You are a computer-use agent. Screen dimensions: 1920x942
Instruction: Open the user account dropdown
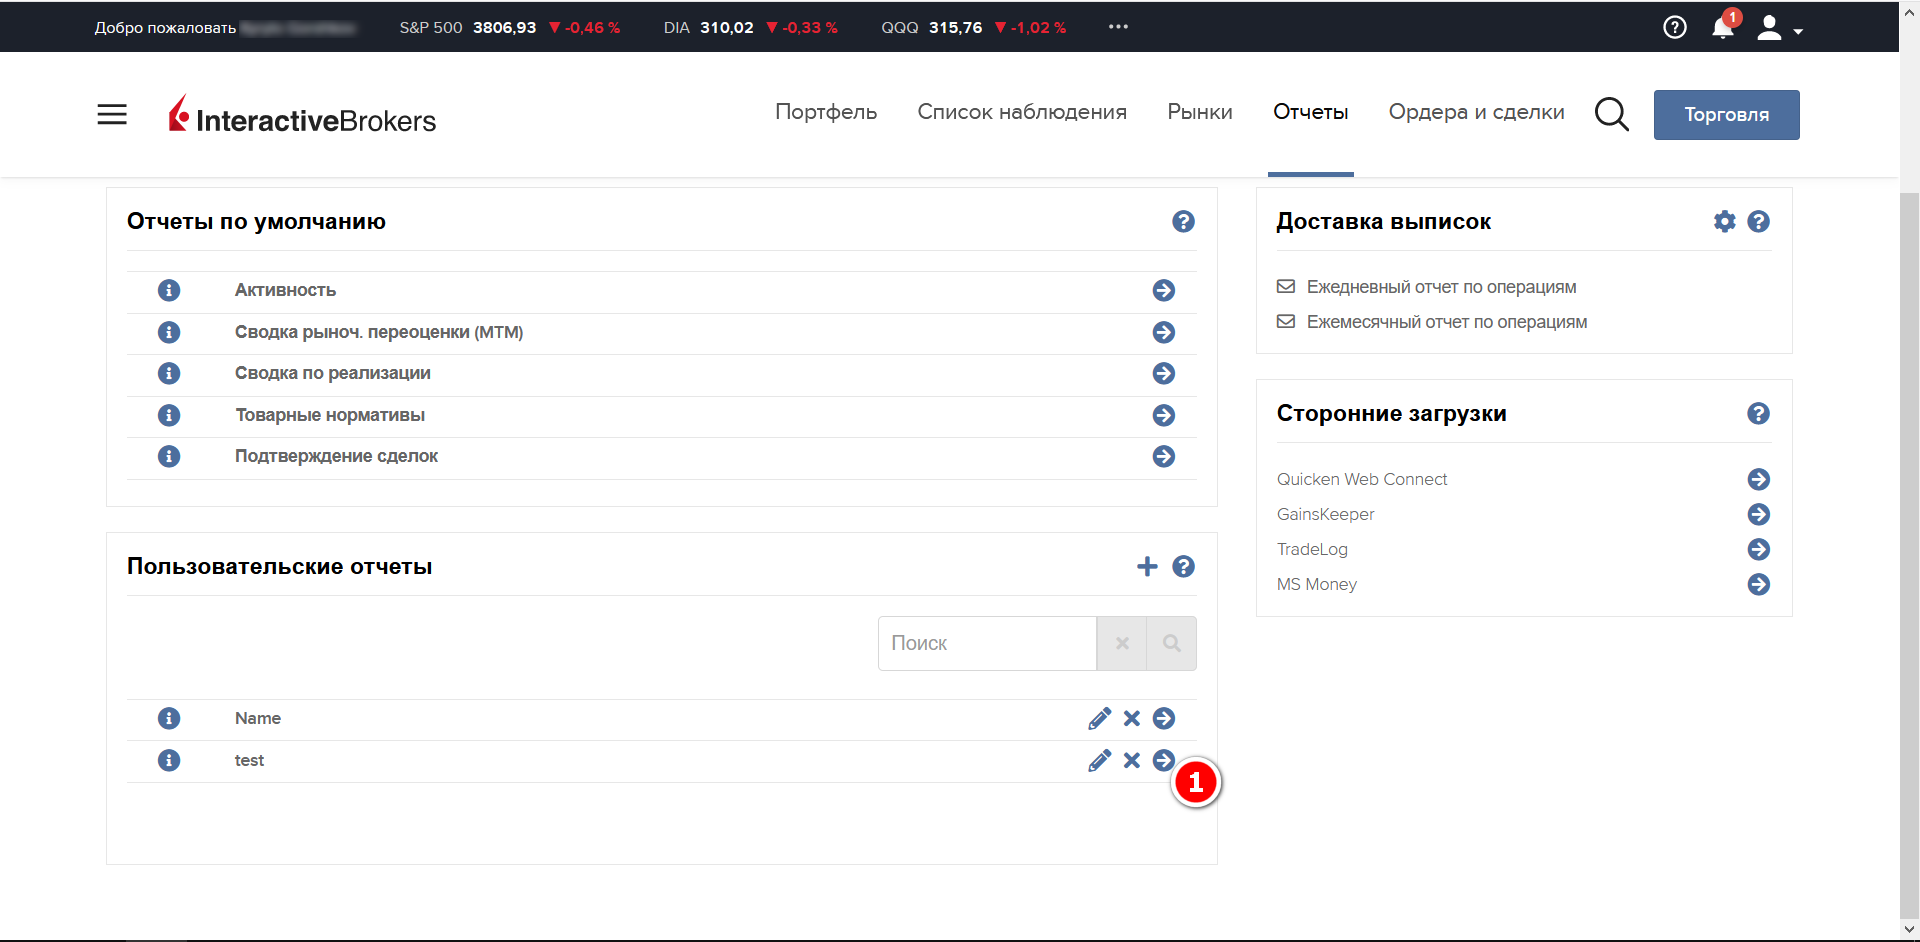pos(1780,28)
